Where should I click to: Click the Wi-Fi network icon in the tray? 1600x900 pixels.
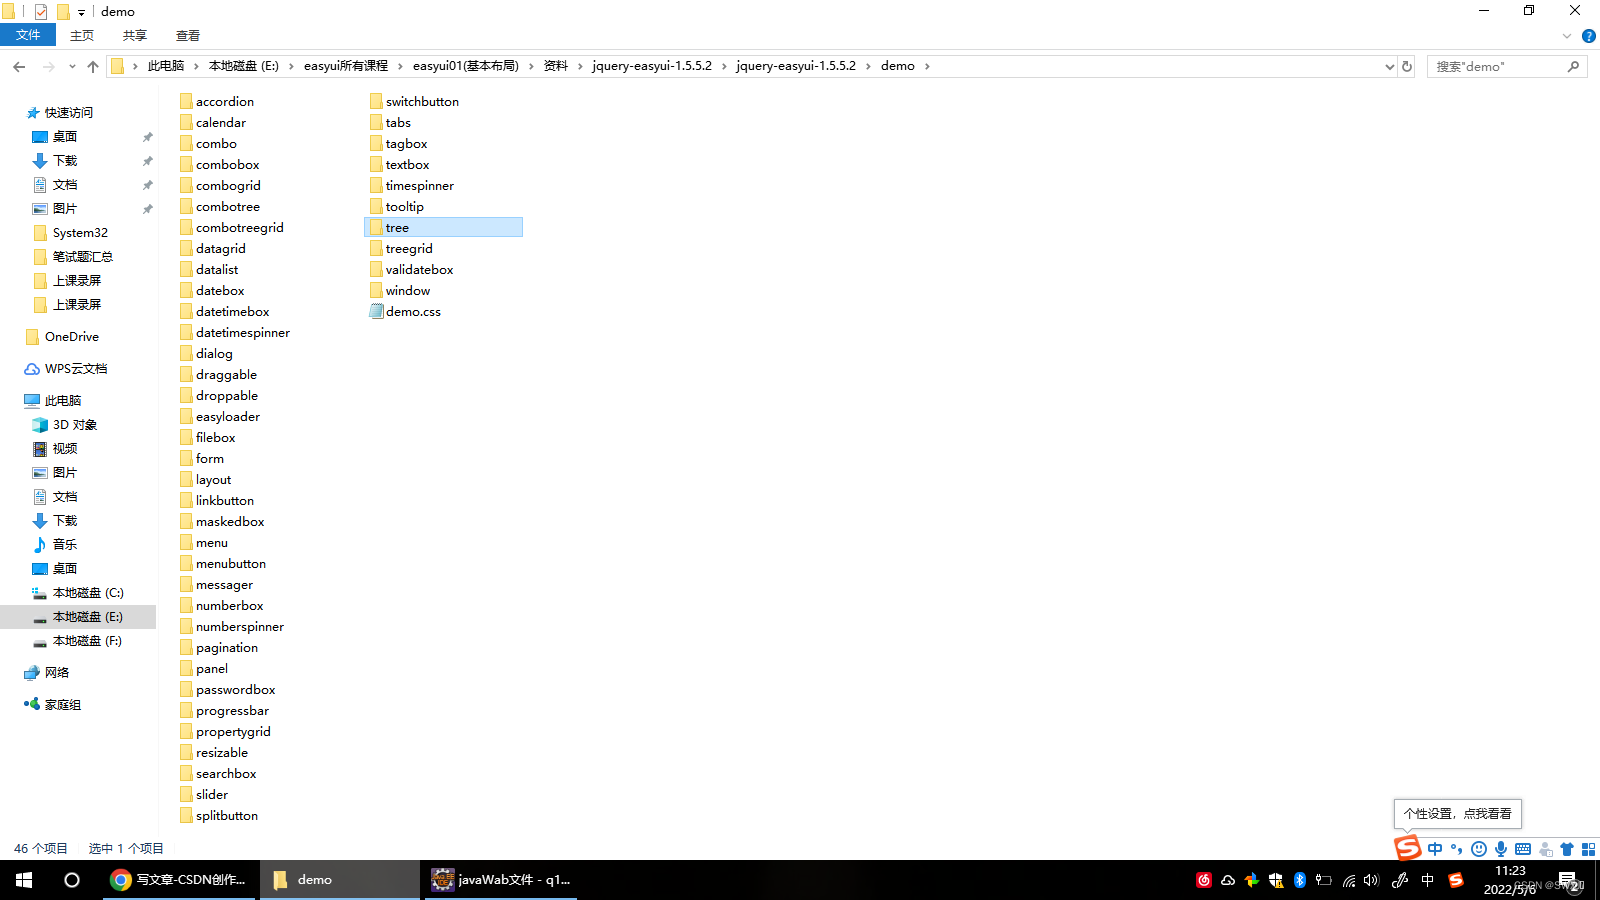(x=1348, y=880)
